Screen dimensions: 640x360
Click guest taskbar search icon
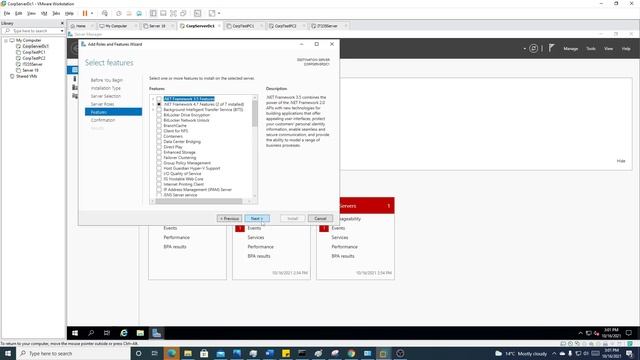point(91,333)
